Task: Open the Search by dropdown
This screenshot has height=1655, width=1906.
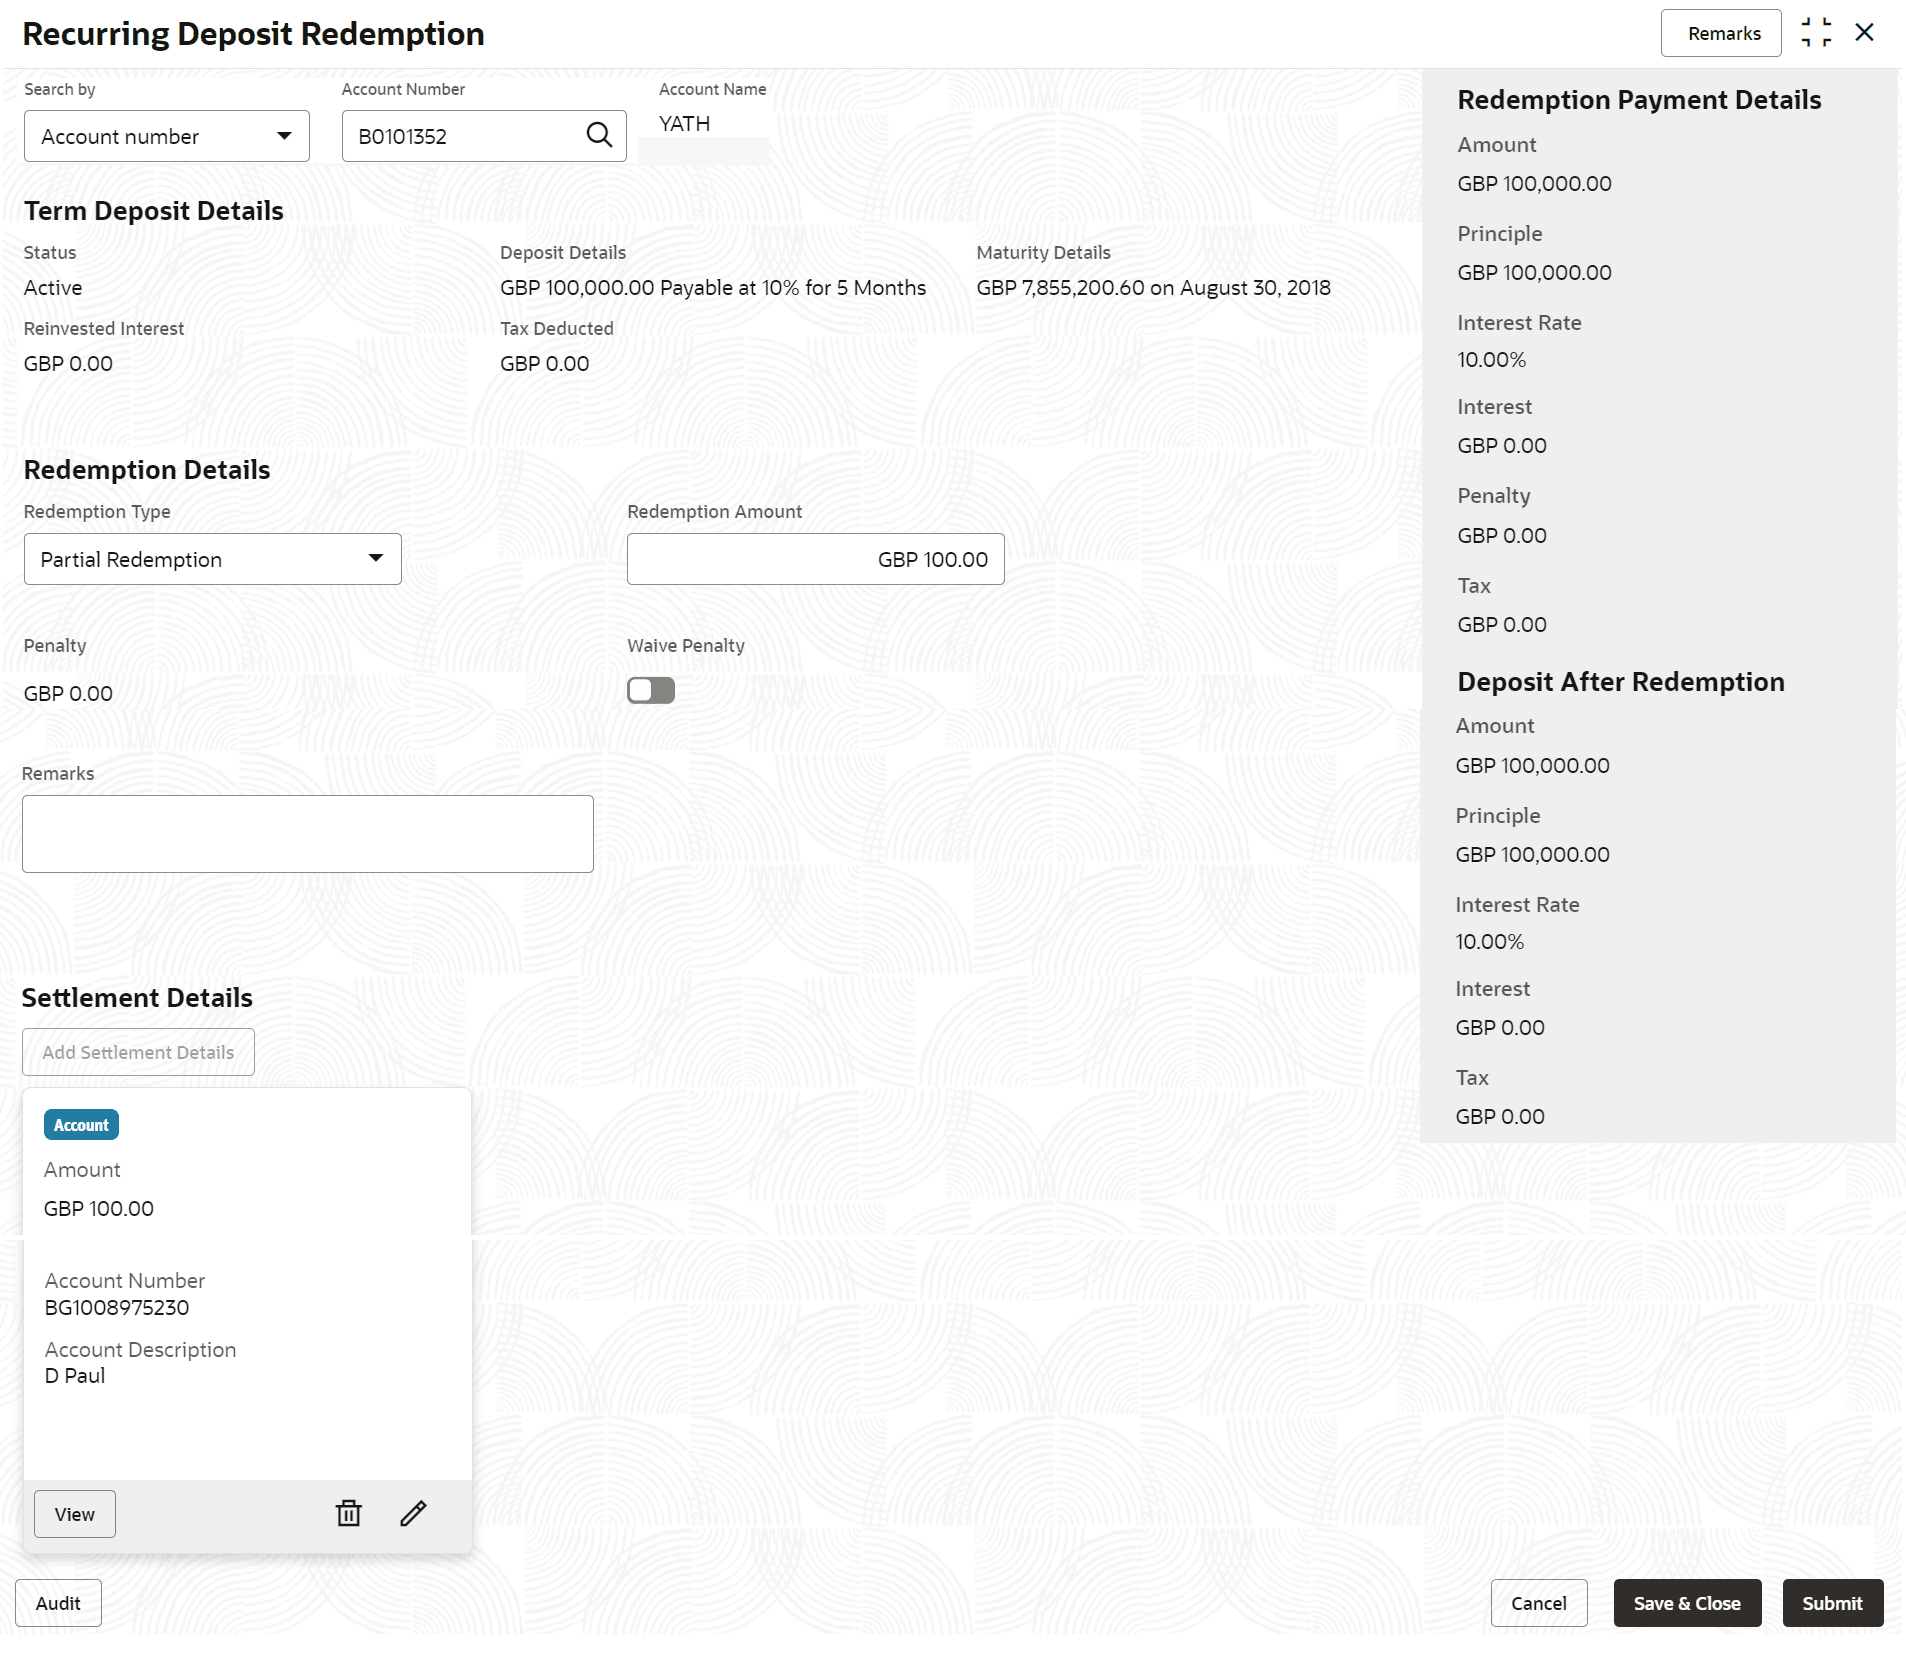Action: pyautogui.click(x=166, y=136)
